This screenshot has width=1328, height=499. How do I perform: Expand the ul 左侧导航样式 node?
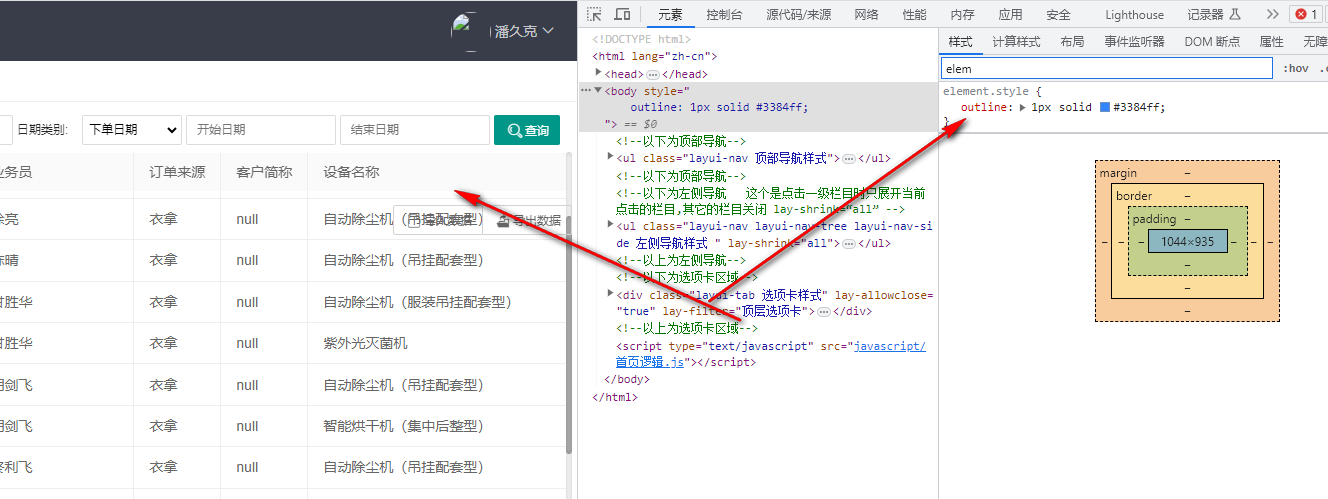611,225
